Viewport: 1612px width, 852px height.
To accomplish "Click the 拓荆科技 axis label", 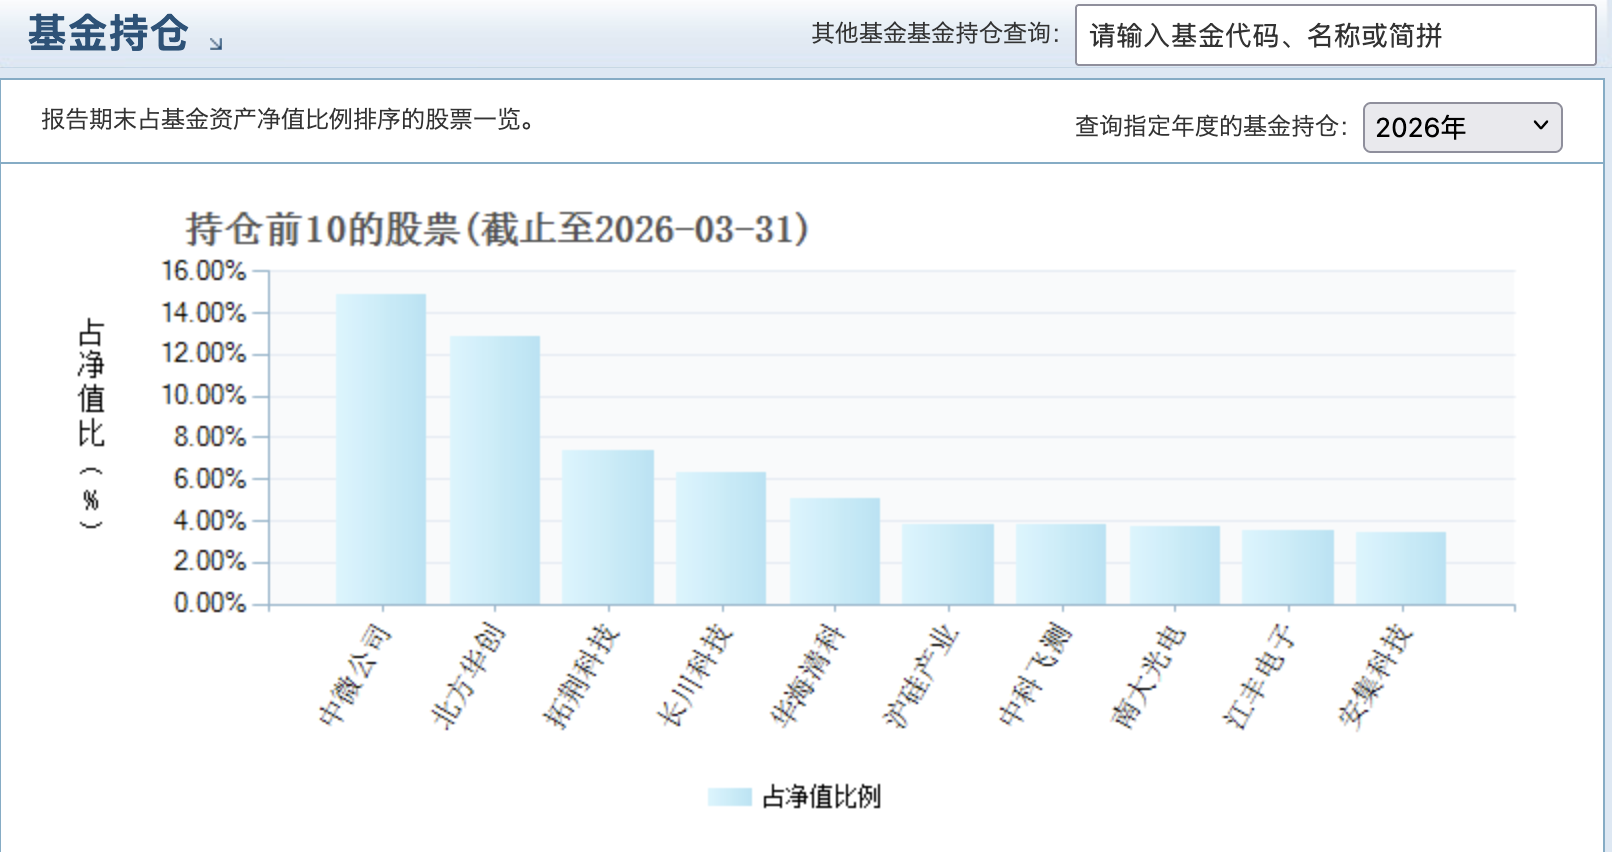I will (x=581, y=675).
